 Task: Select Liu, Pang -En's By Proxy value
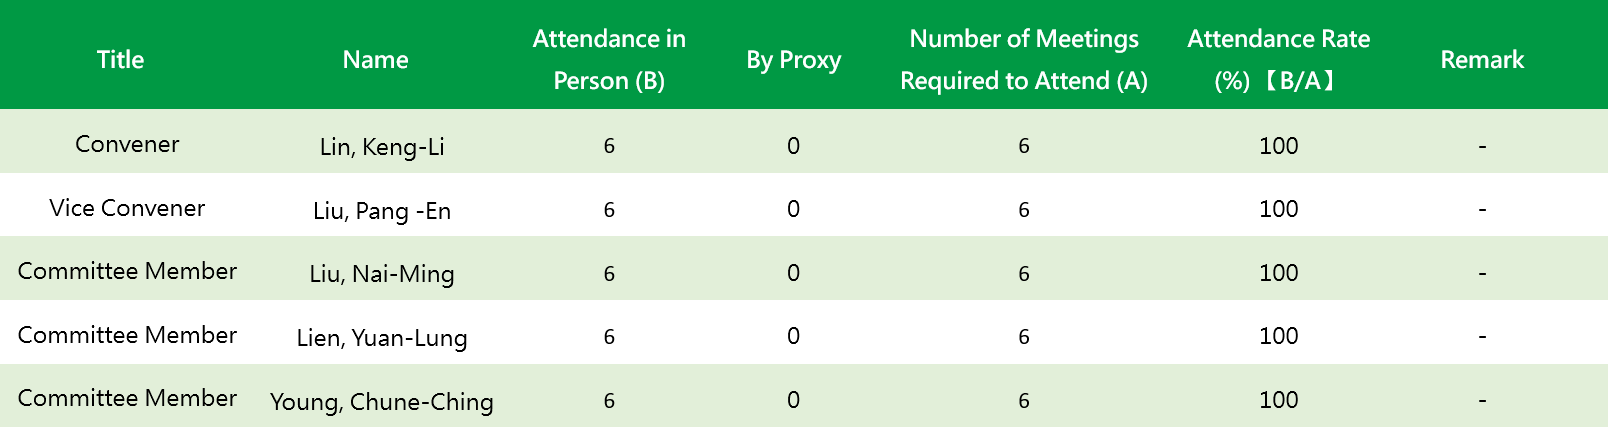coord(793,209)
